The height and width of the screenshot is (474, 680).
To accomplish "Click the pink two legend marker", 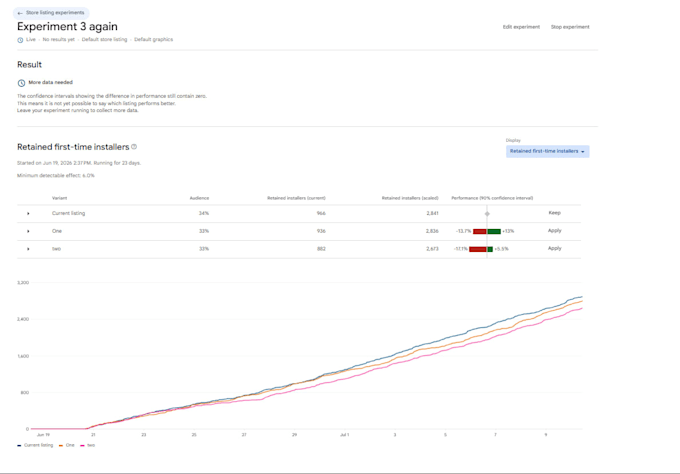I will coord(82,445).
